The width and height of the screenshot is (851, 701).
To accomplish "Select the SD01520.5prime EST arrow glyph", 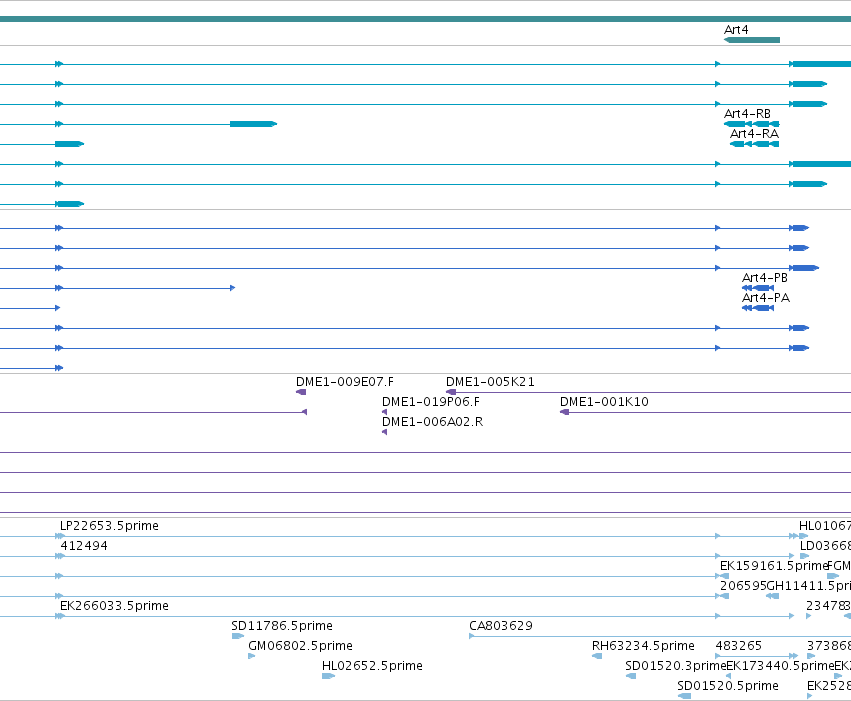I will click(x=684, y=696).
